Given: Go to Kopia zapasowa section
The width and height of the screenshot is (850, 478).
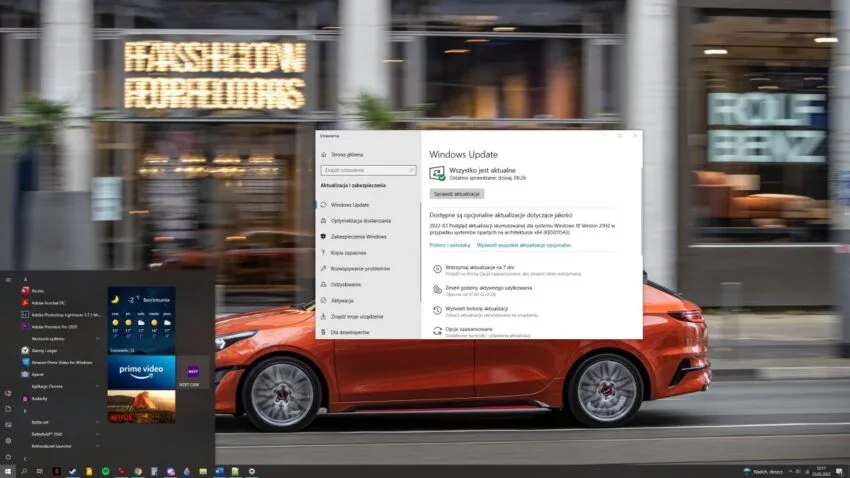Looking at the screenshot, I should (348, 253).
